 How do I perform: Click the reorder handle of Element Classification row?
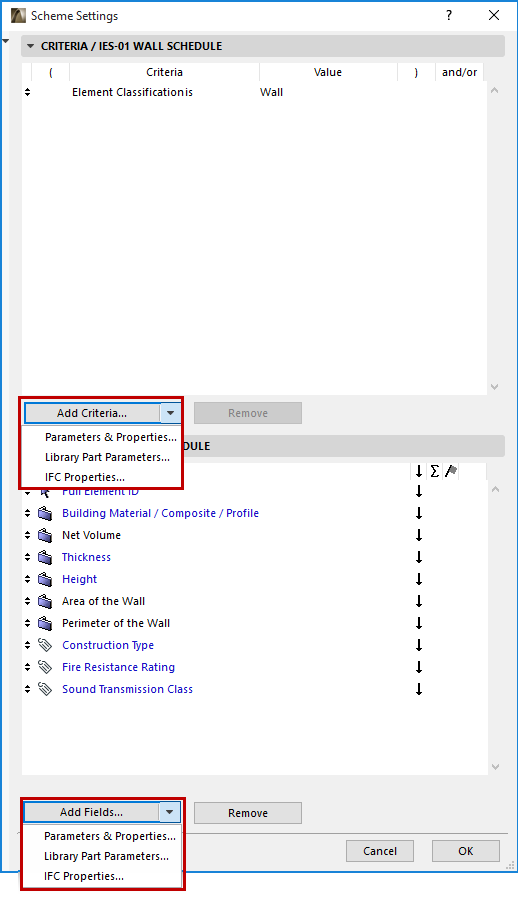pos(27,92)
